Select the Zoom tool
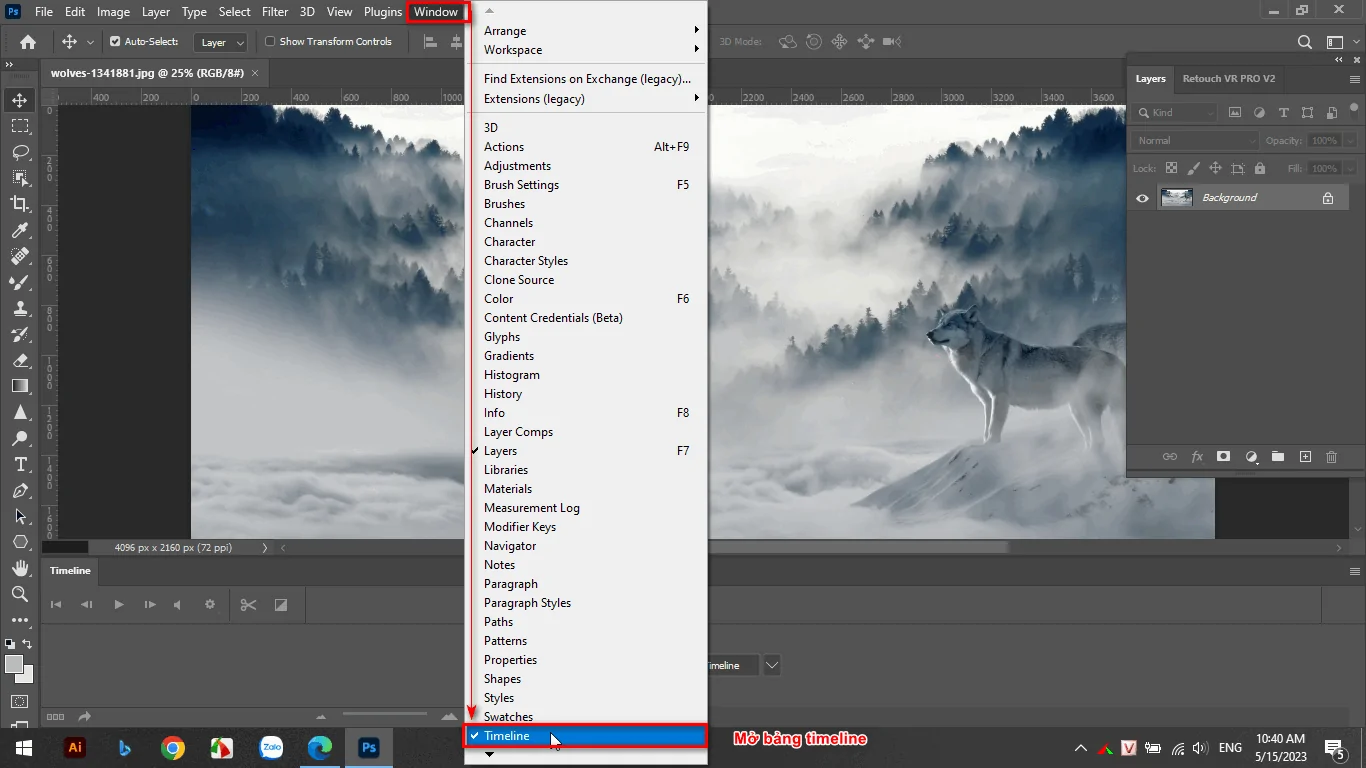This screenshot has width=1366, height=768. [20, 595]
